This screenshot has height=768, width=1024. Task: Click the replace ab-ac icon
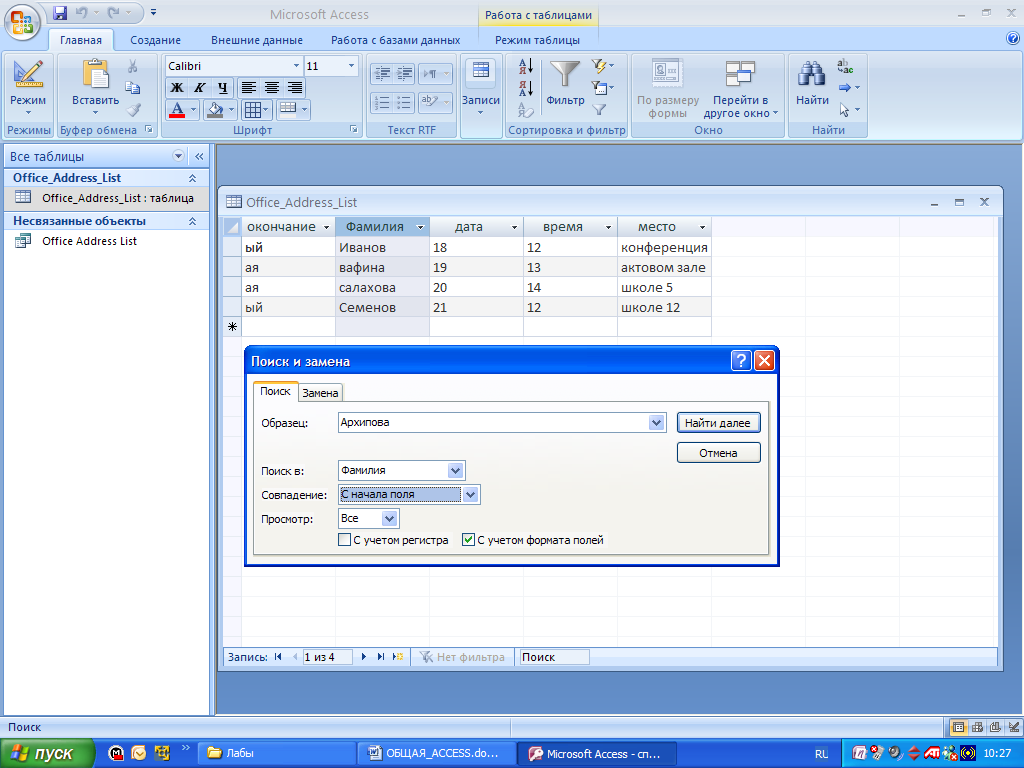845,66
